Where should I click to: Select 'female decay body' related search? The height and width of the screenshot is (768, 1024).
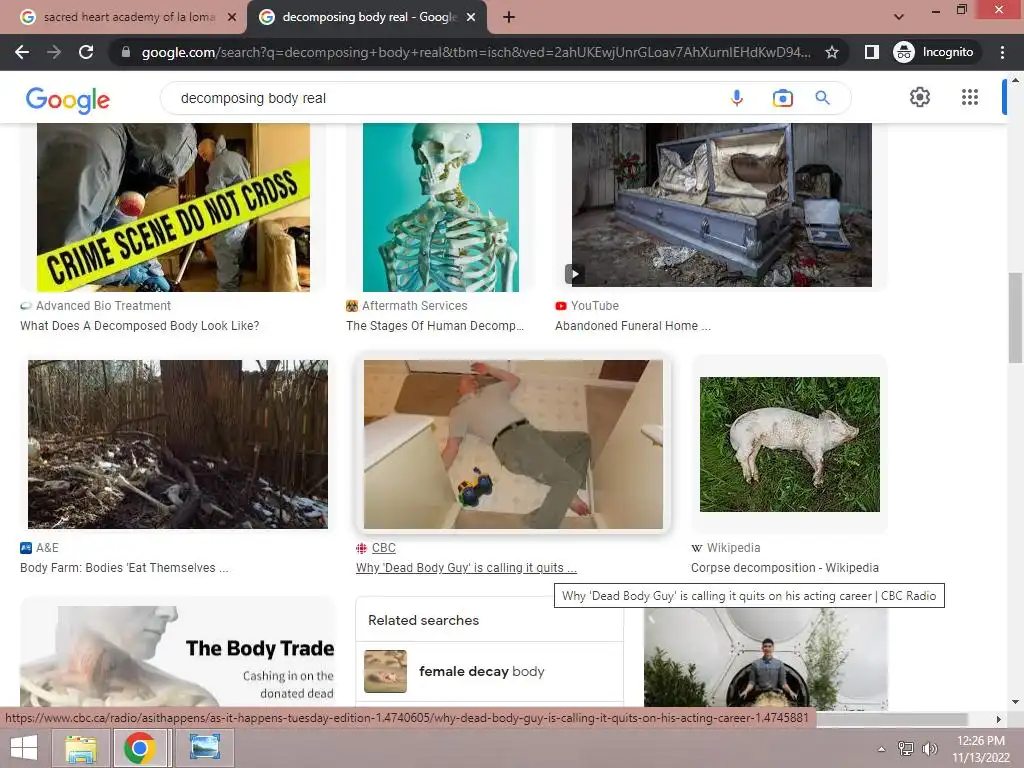pos(489,671)
